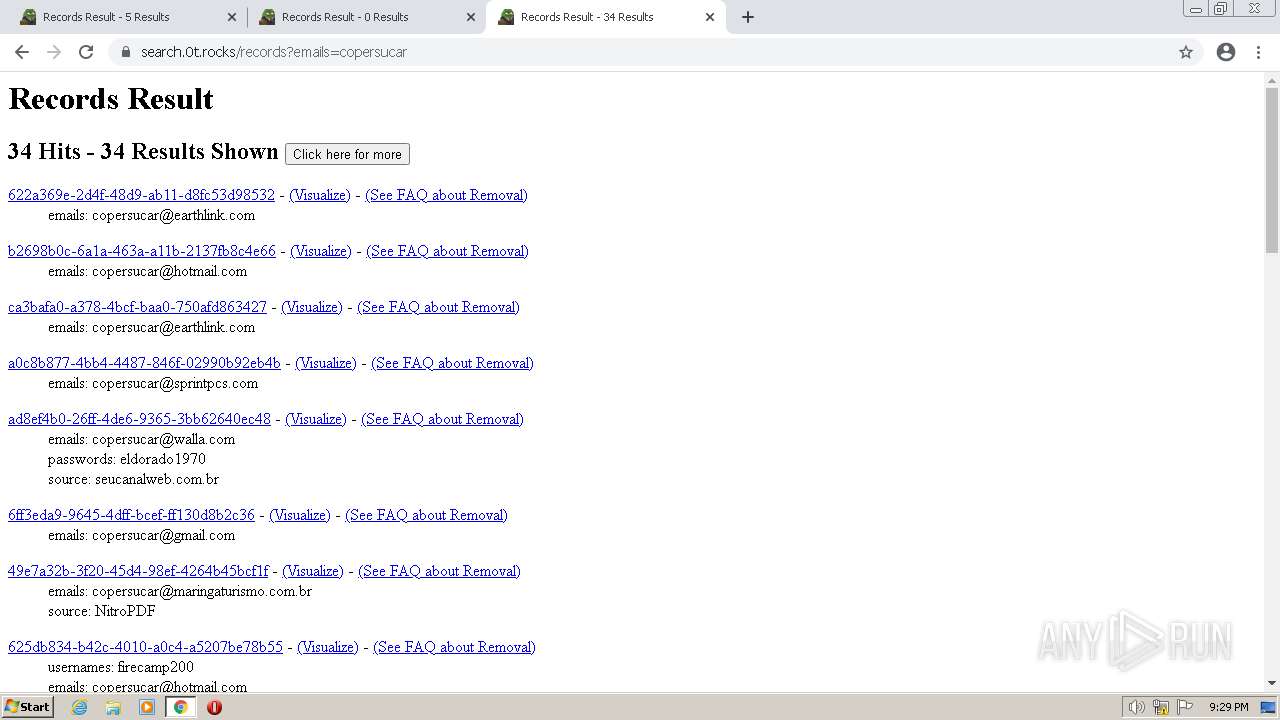1280x720 pixels.
Task: View site security lock icon info
Action: click(125, 52)
